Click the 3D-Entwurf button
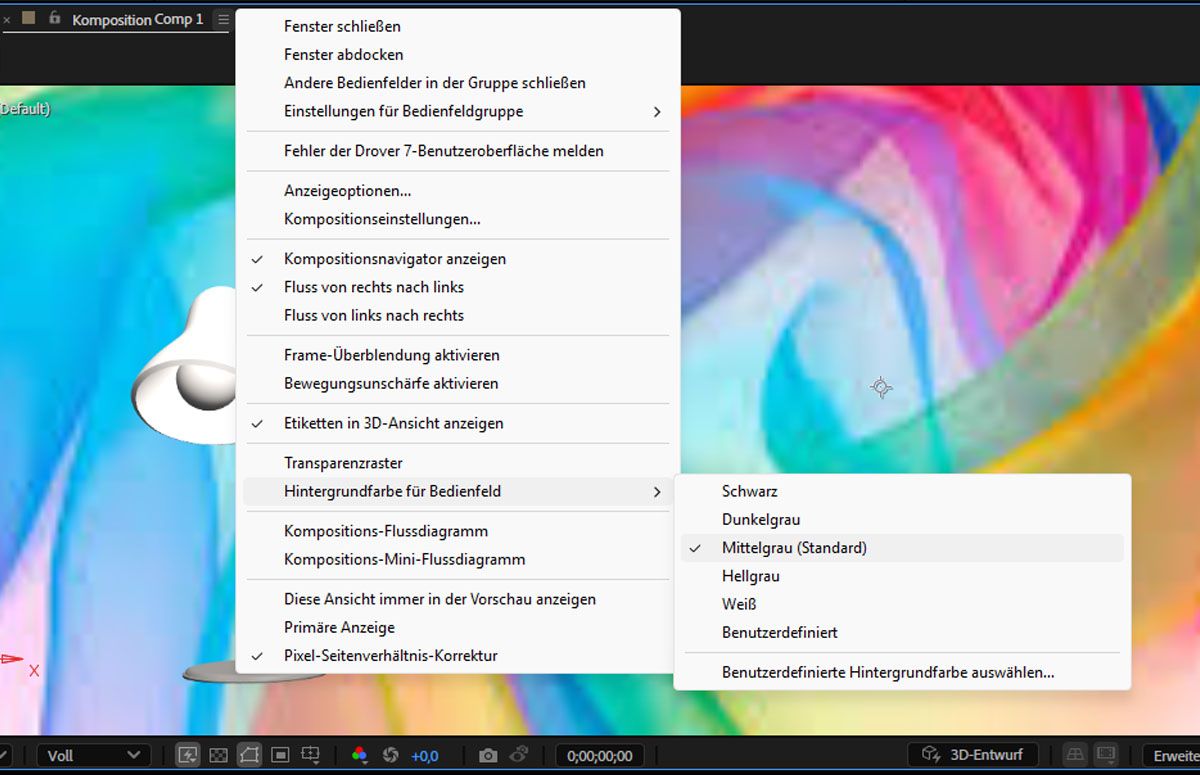This screenshot has width=1200, height=775. (973, 755)
